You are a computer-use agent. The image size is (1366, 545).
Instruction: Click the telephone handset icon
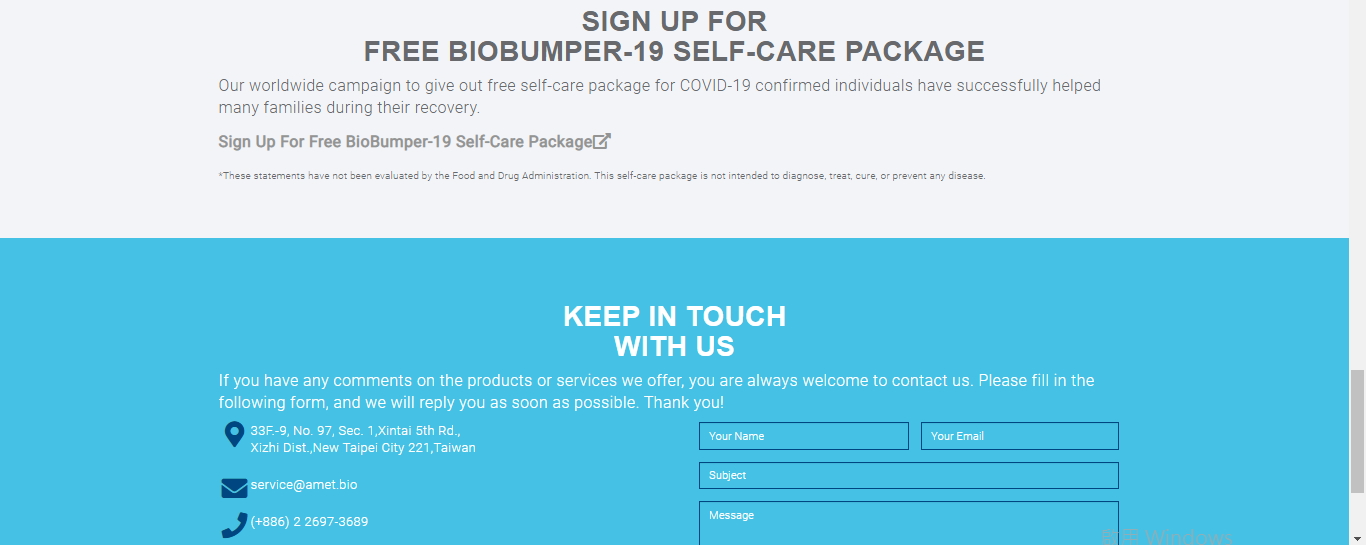click(x=234, y=525)
